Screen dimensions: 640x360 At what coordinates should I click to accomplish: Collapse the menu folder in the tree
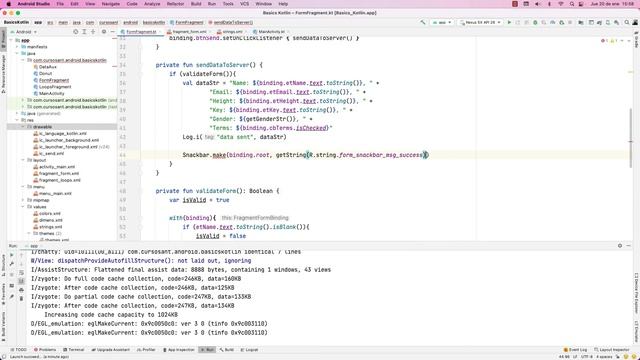[x=23, y=187]
